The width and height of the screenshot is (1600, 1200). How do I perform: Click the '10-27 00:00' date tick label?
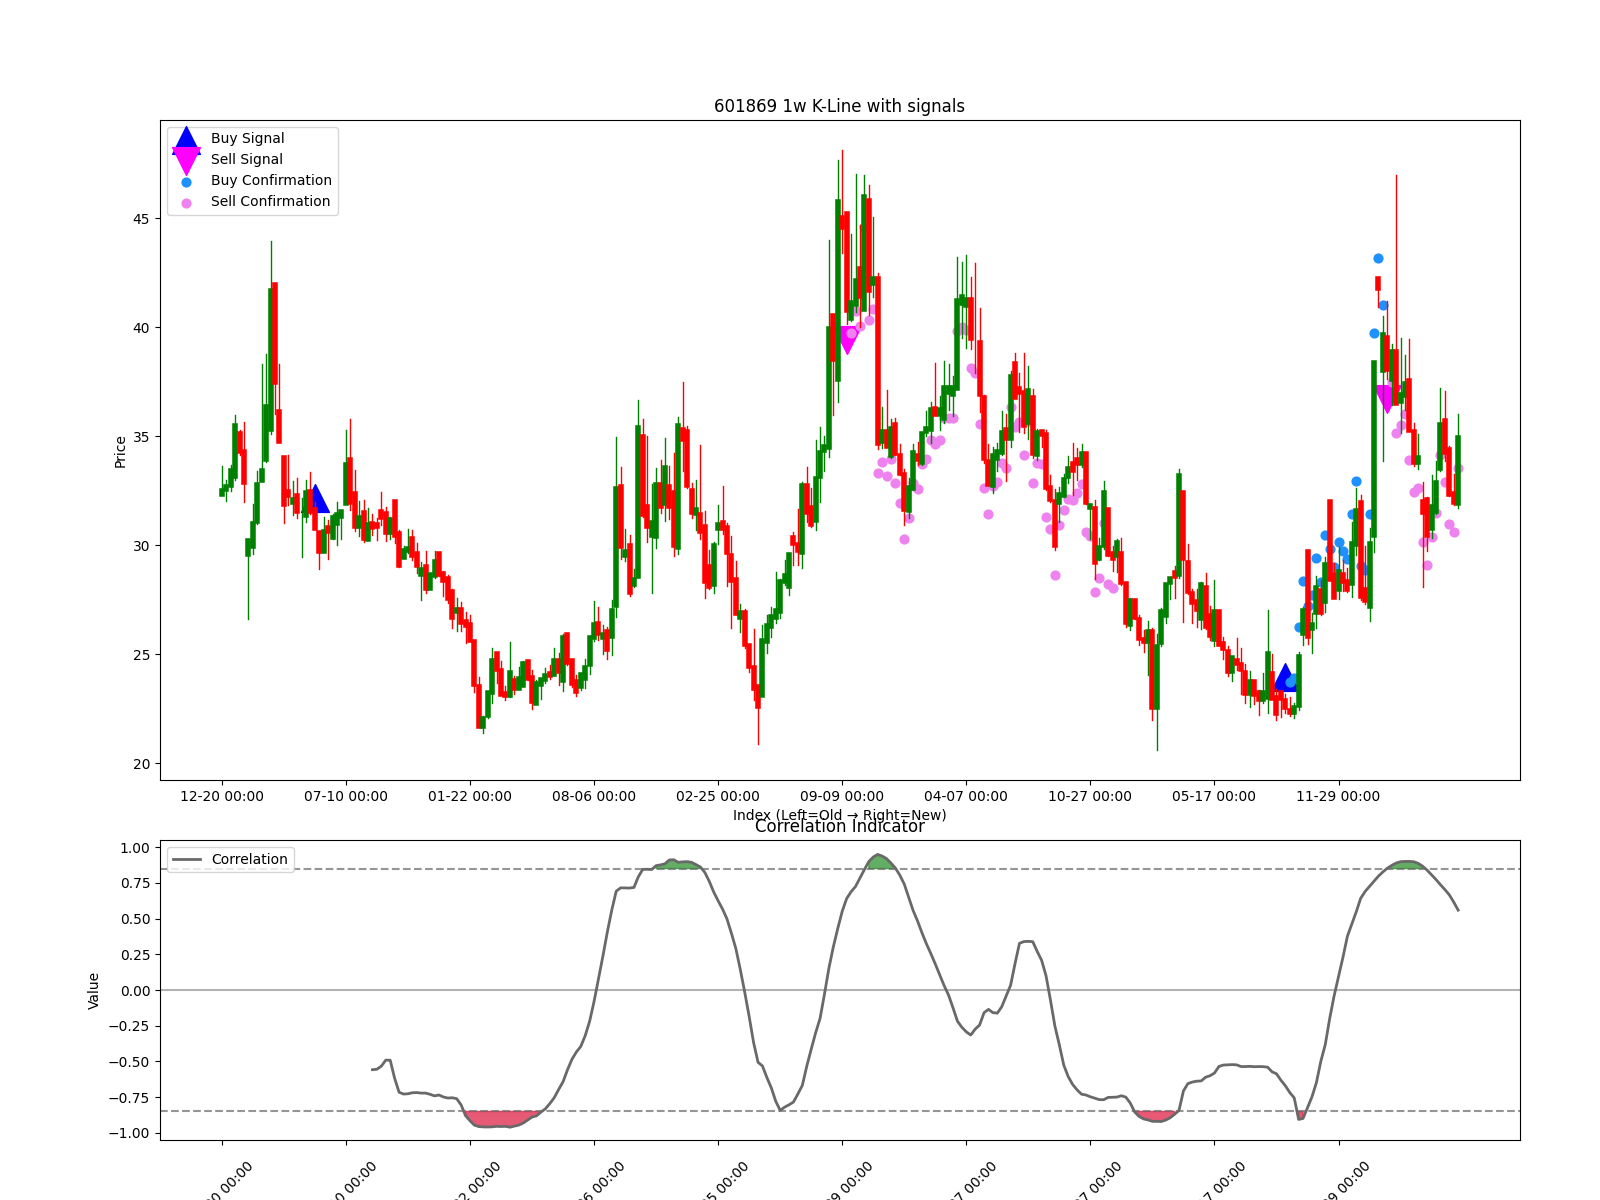[1090, 797]
